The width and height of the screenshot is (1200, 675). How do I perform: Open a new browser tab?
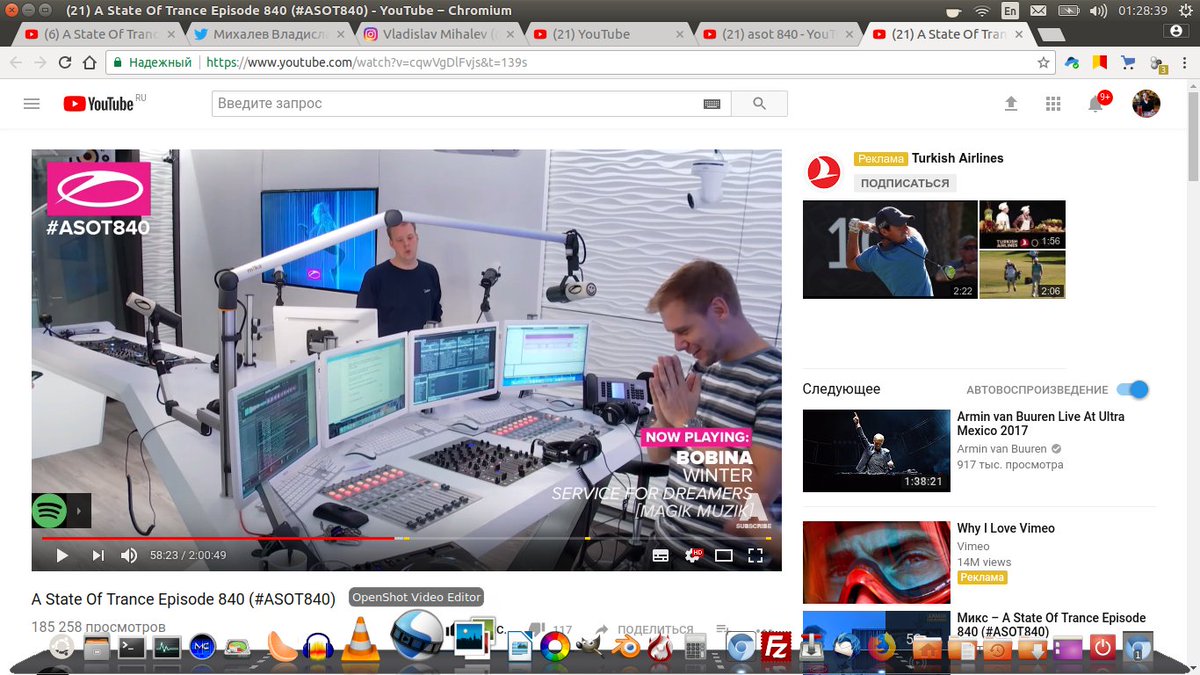coord(1050,34)
